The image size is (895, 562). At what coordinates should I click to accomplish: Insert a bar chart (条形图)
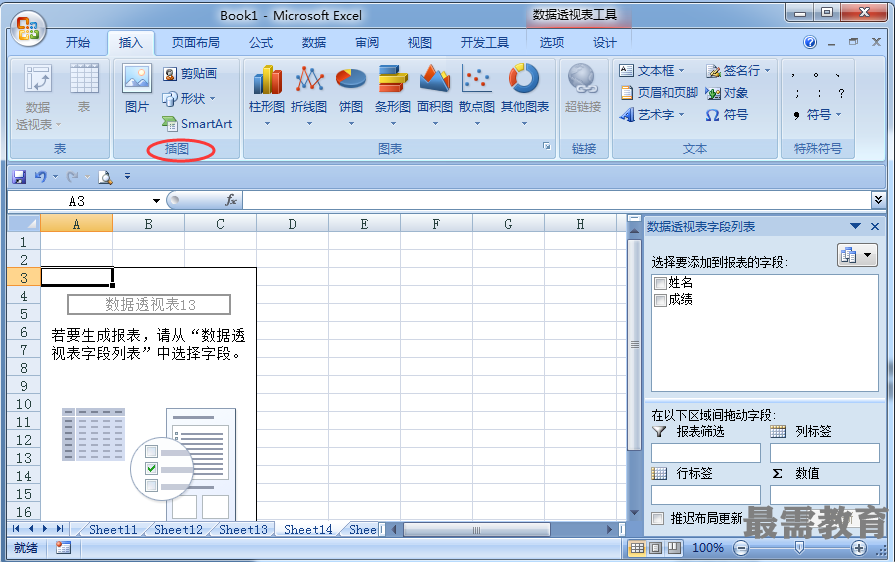[393, 95]
